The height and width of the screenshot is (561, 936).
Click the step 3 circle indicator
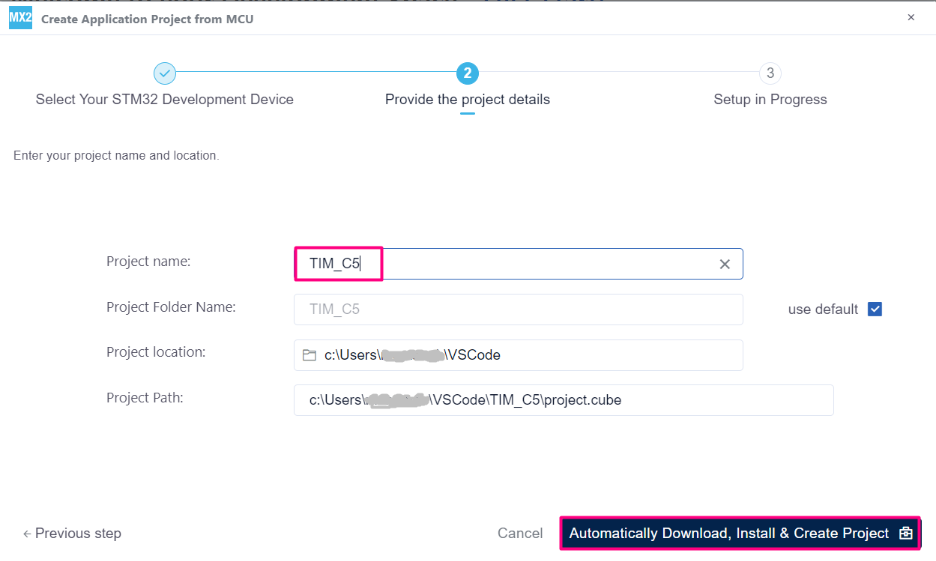(770, 73)
